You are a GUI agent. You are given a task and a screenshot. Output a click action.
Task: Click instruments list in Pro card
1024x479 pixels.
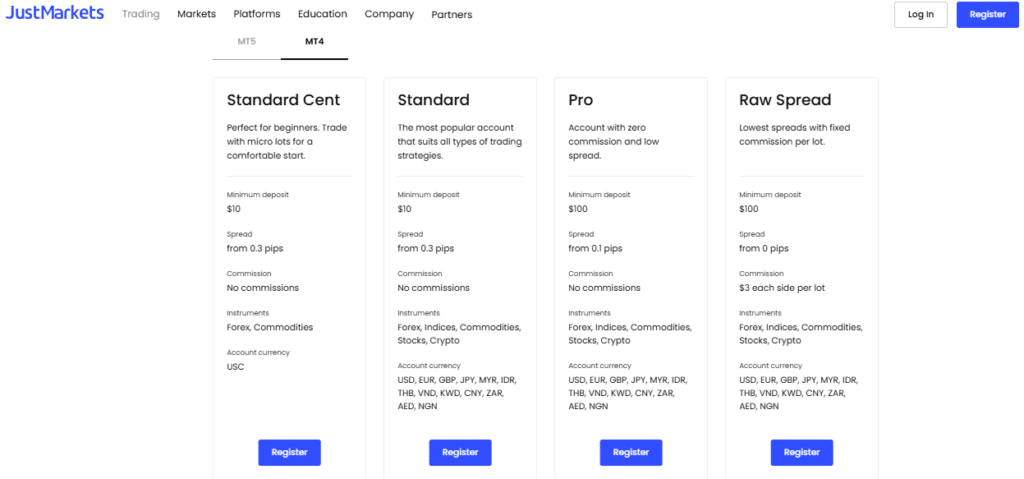tap(630, 334)
